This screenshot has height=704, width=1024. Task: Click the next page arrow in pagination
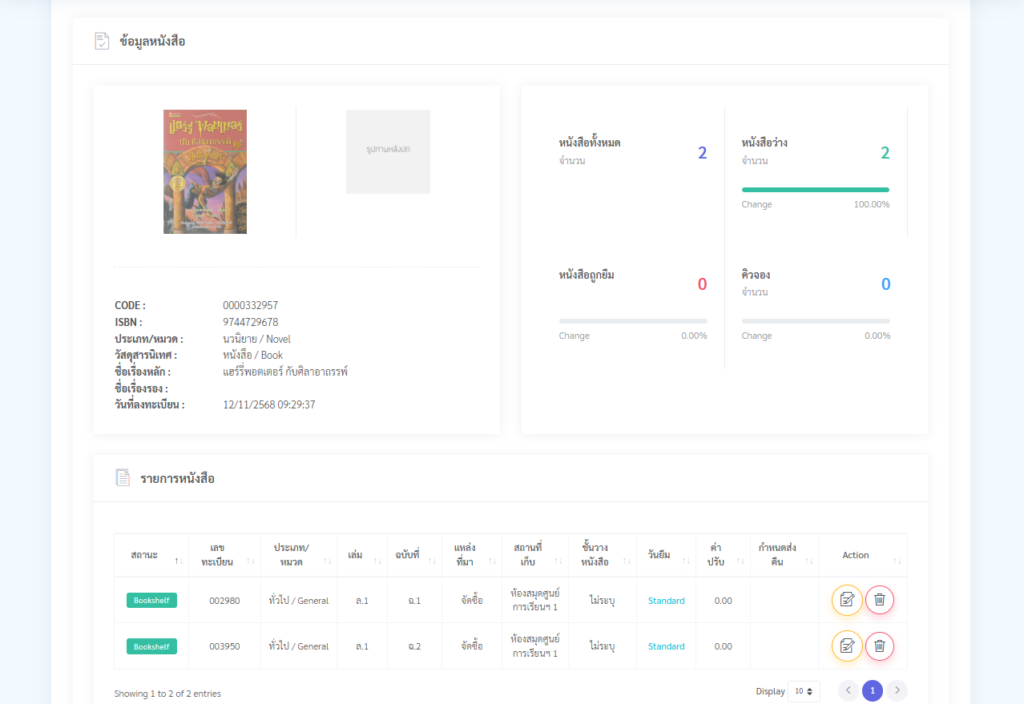897,690
